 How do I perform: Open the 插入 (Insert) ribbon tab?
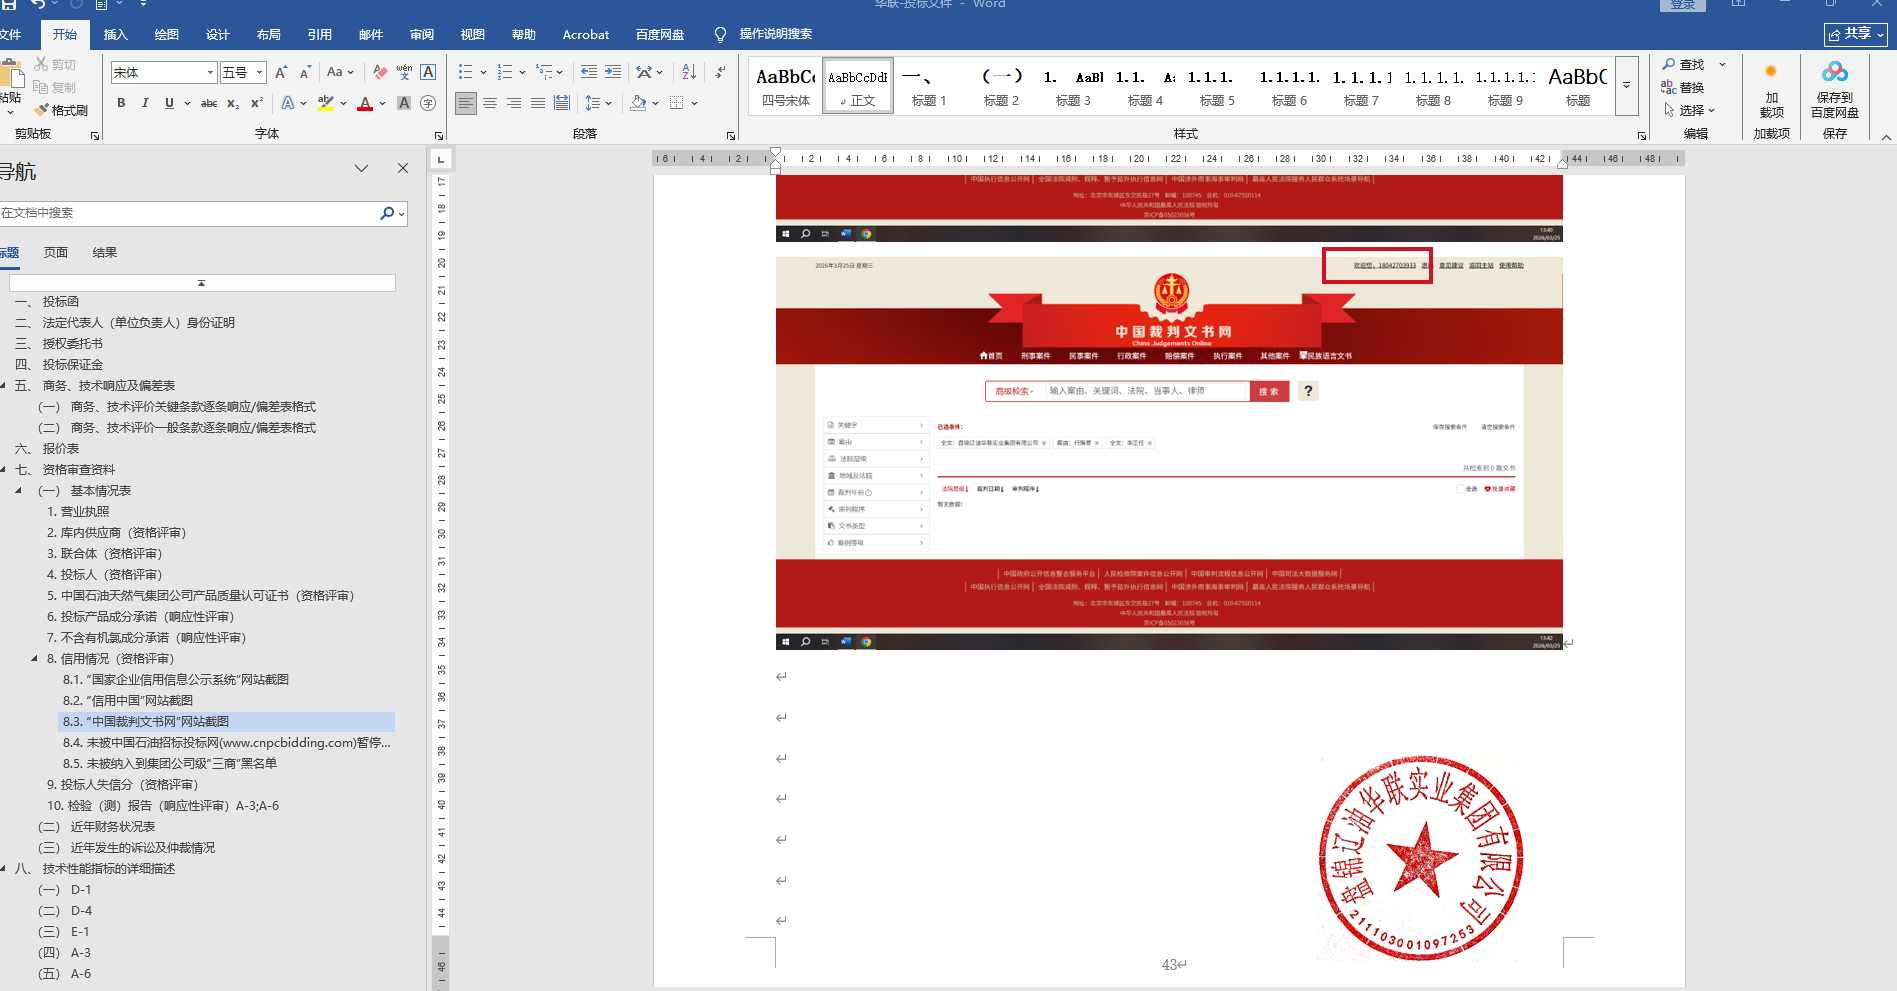click(x=116, y=35)
